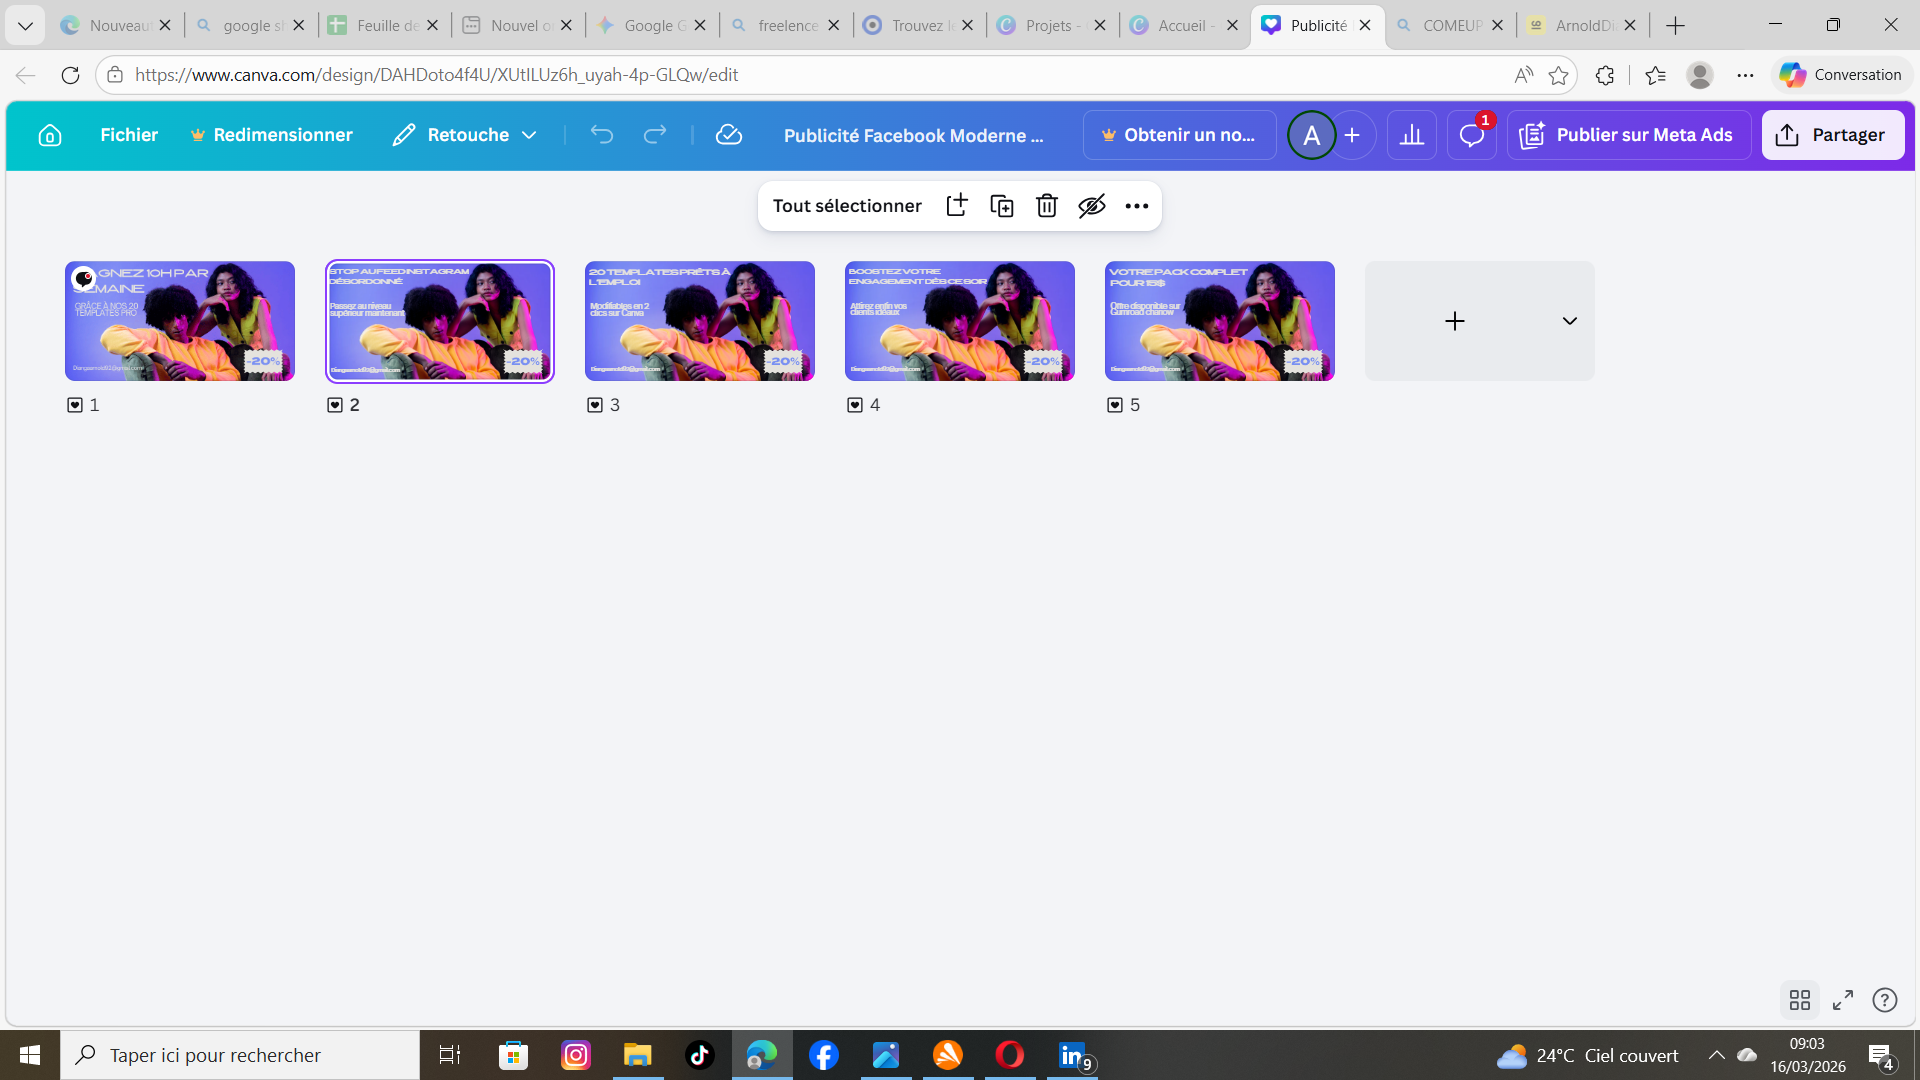Open the Fichier menu
Image resolution: width=1920 pixels, height=1080 pixels.
(129, 135)
